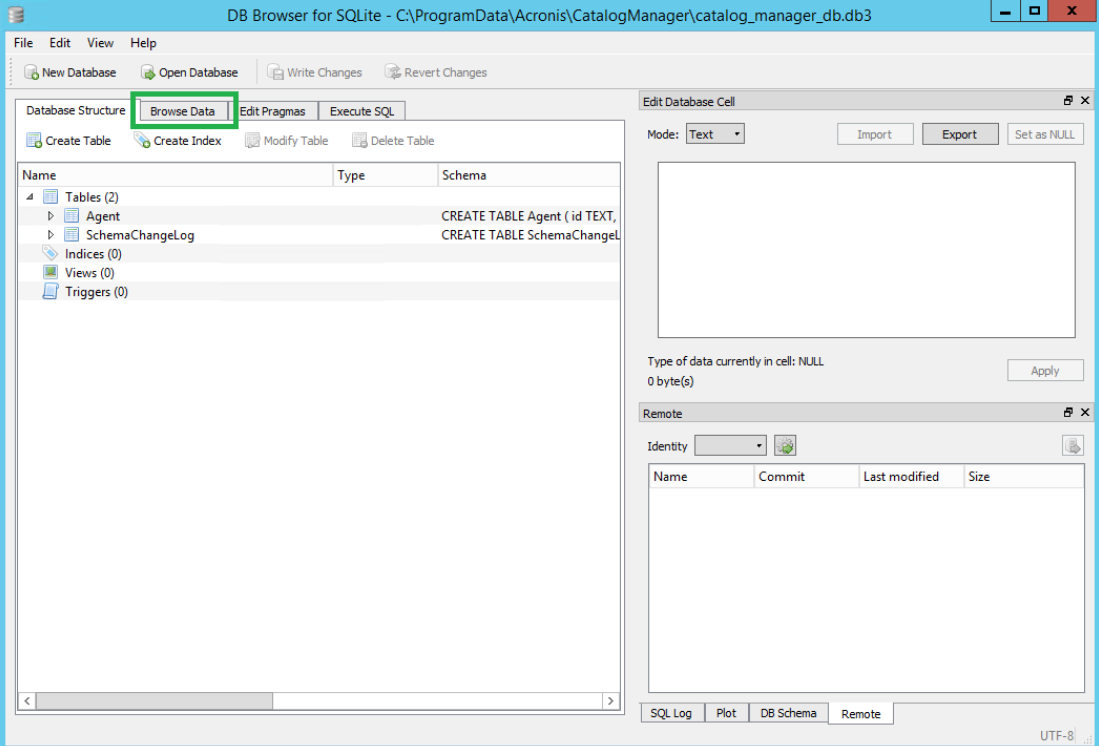
Task: Click the UTF-8 encoding status indicator
Action: pyautogui.click(x=1056, y=735)
